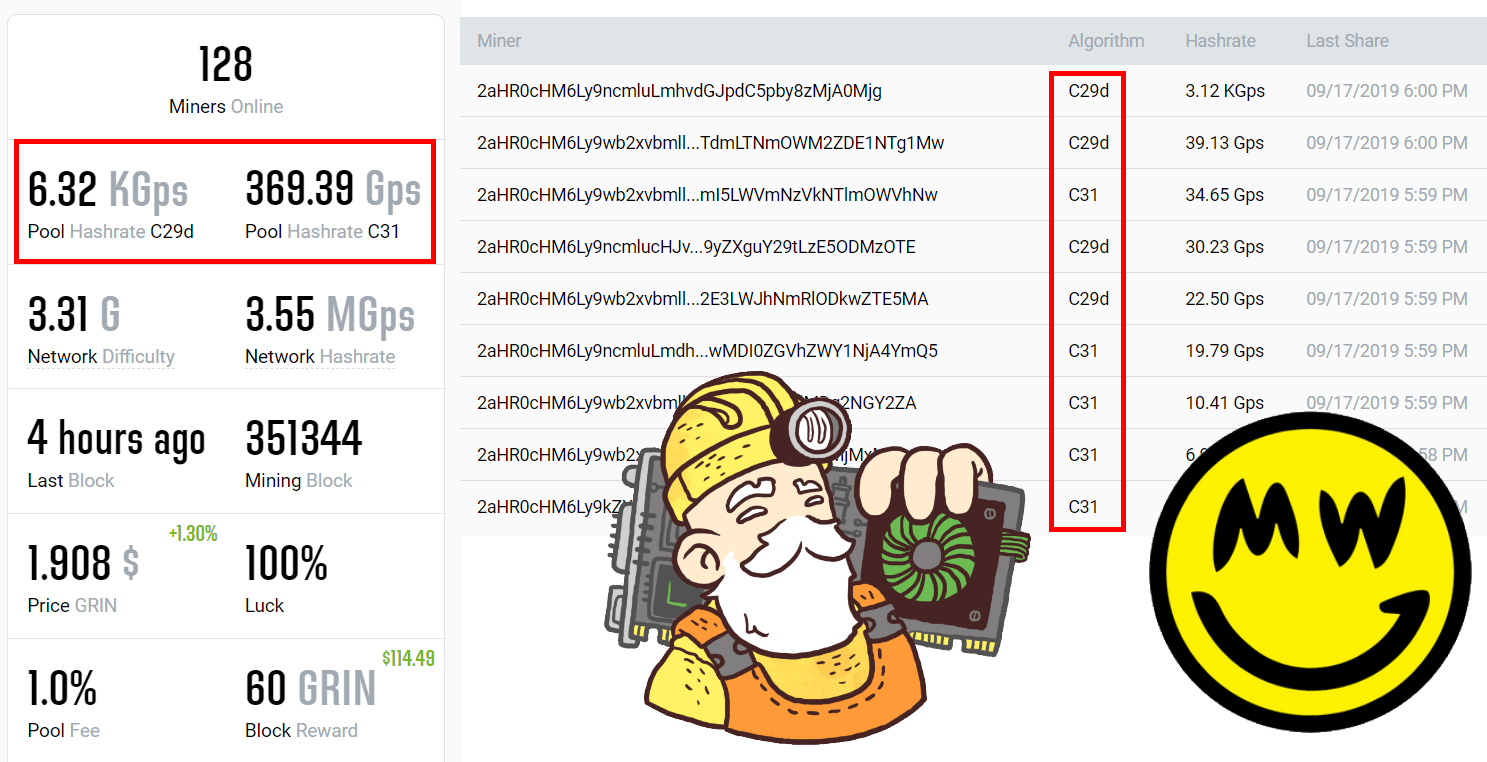Open the Network Difficulty underlined label
Viewport: 1487px width, 762px height.
coord(101,357)
